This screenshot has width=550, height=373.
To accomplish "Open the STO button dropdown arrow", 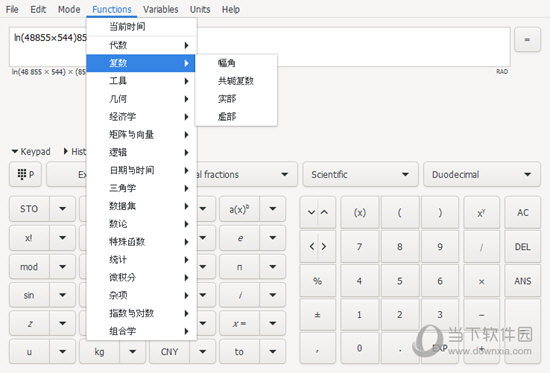I will (x=62, y=209).
